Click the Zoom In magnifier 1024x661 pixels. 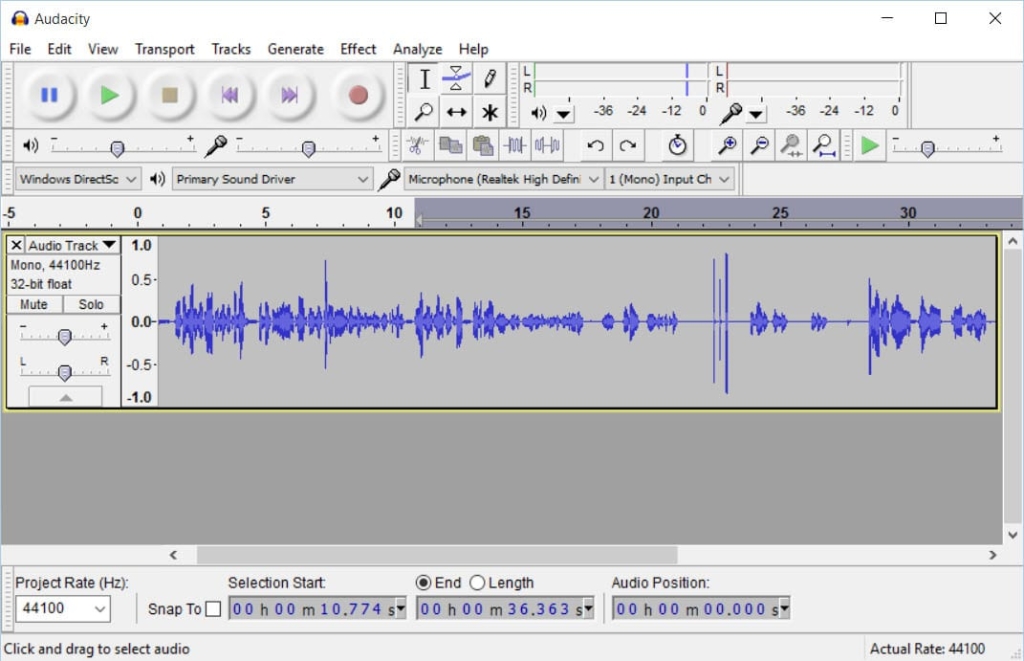[727, 146]
